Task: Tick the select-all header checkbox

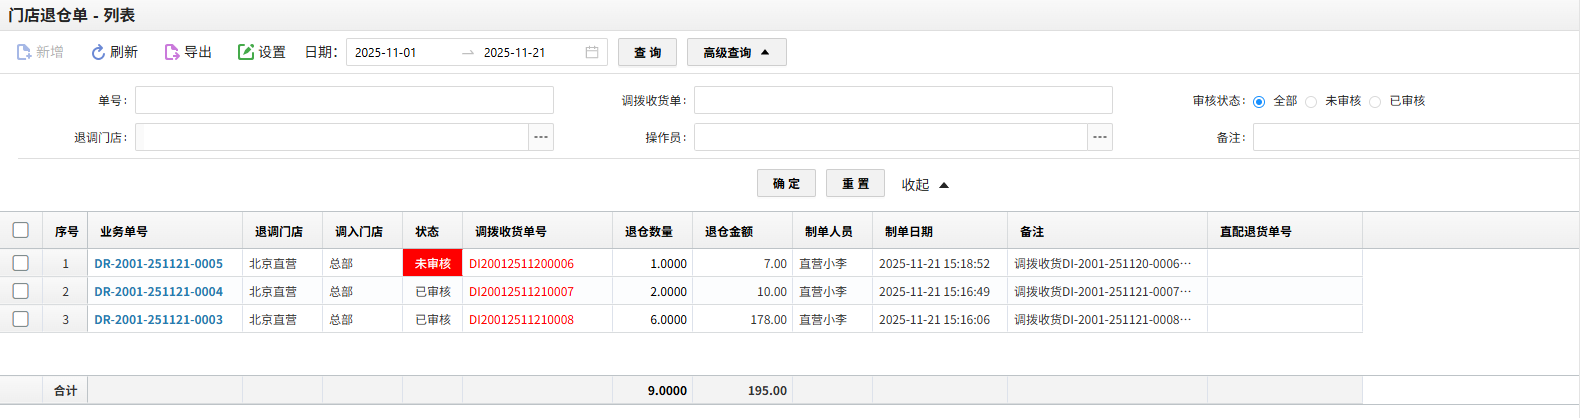Action: coord(21,230)
